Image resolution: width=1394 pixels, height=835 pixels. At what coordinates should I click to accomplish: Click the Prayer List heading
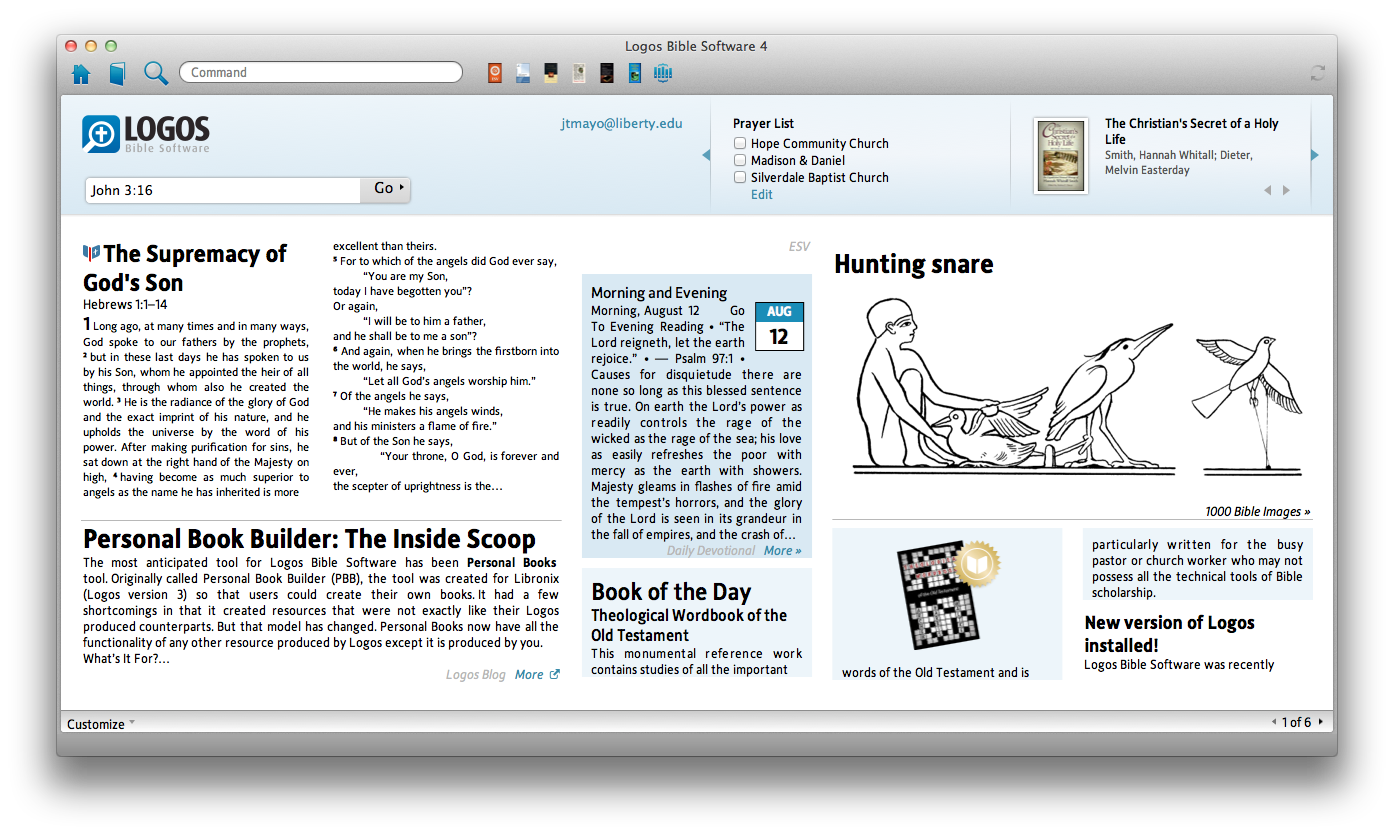tap(763, 123)
